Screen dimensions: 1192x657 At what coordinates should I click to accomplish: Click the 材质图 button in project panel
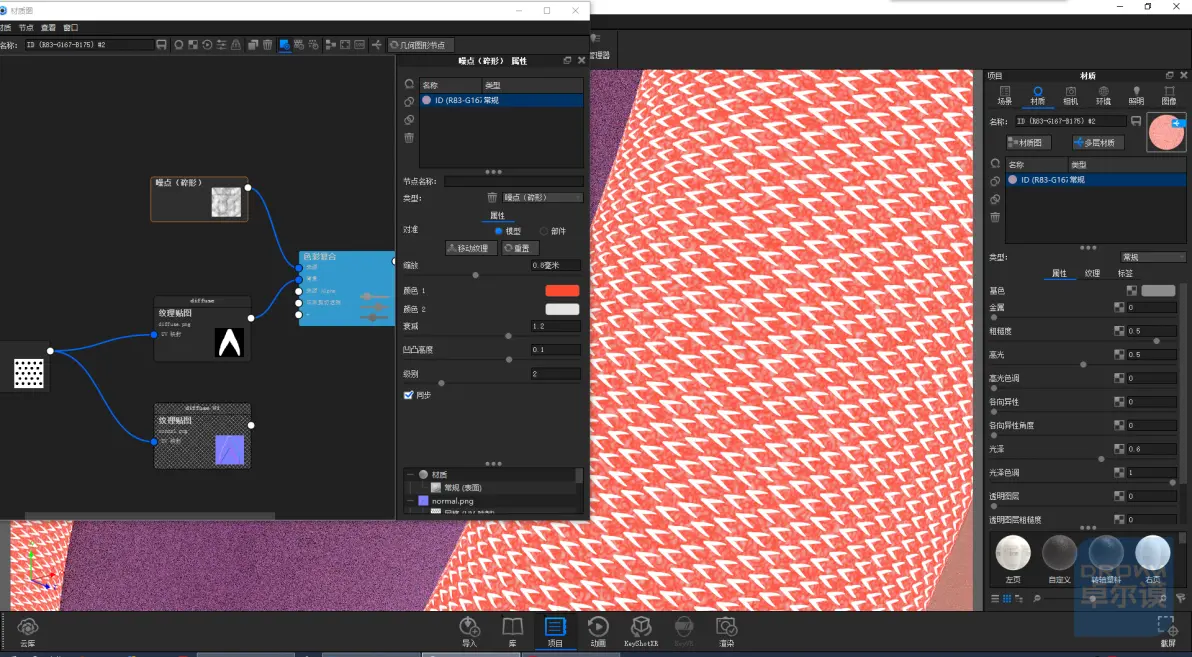[1029, 142]
